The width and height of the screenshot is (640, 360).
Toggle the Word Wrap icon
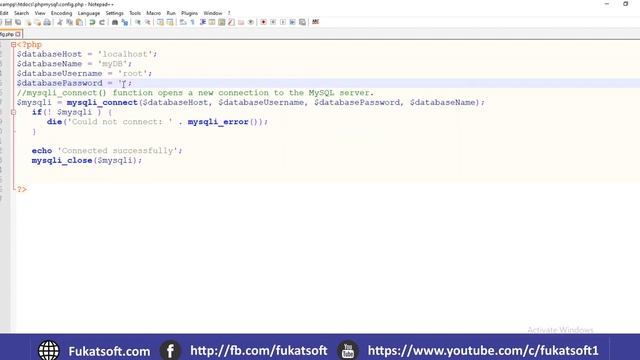click(x=183, y=22)
